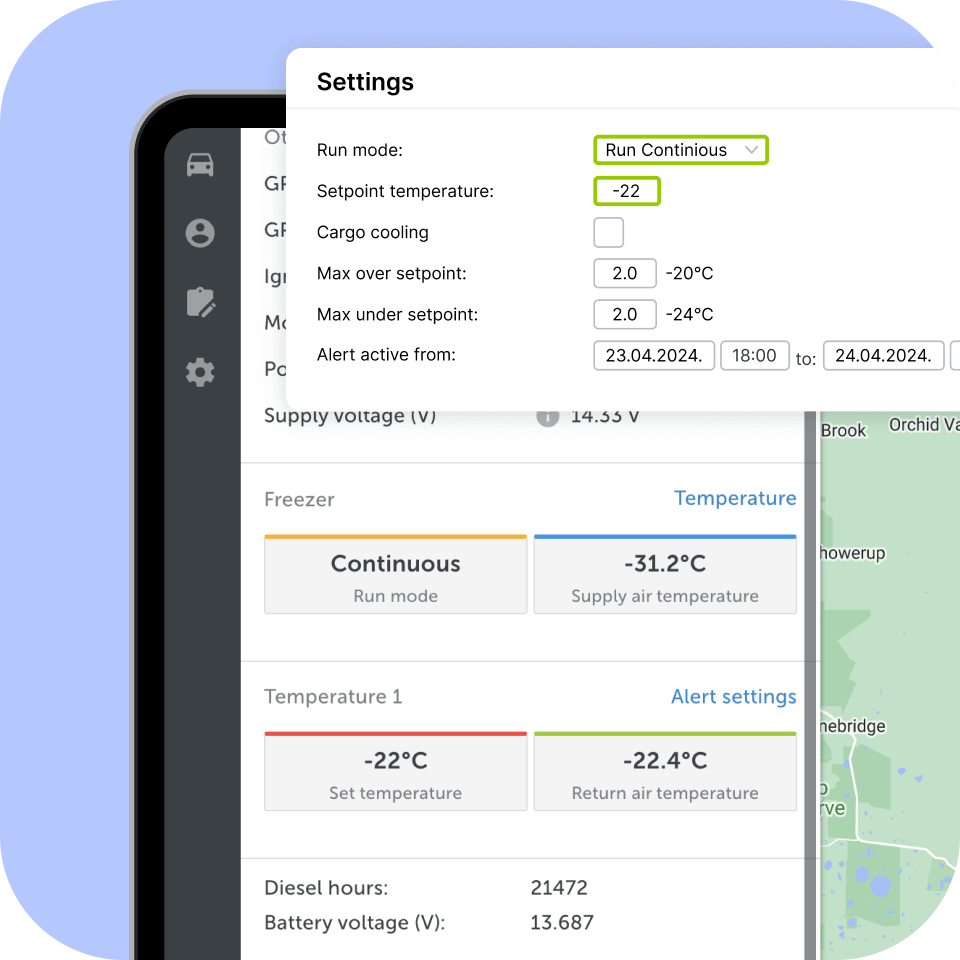Click the alert start time 18:00 field
Image resolution: width=960 pixels, height=960 pixels.
755,356
